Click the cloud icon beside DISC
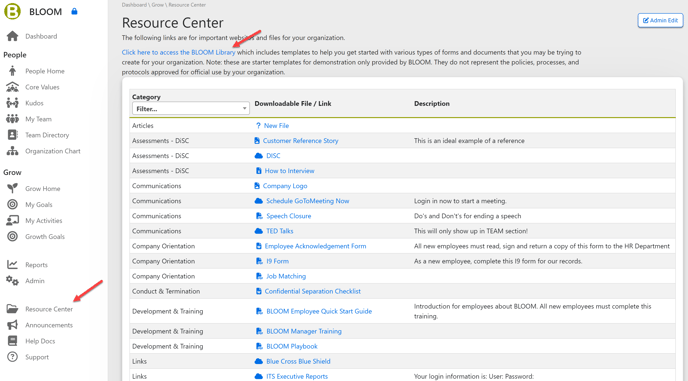 pyautogui.click(x=259, y=156)
